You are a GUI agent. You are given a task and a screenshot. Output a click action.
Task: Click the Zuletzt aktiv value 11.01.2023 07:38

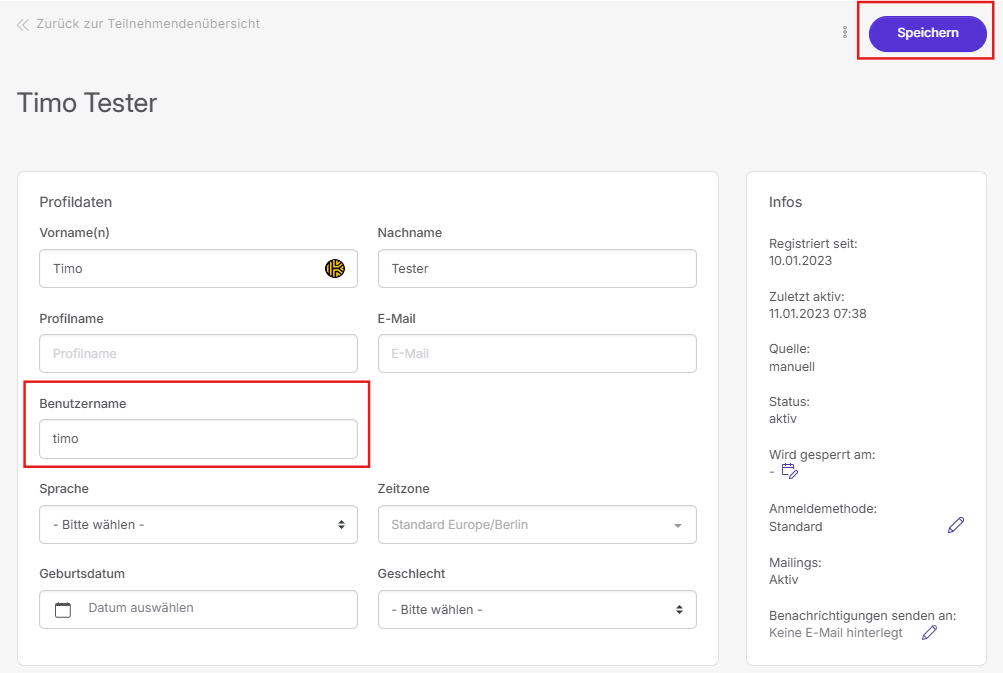point(817,313)
